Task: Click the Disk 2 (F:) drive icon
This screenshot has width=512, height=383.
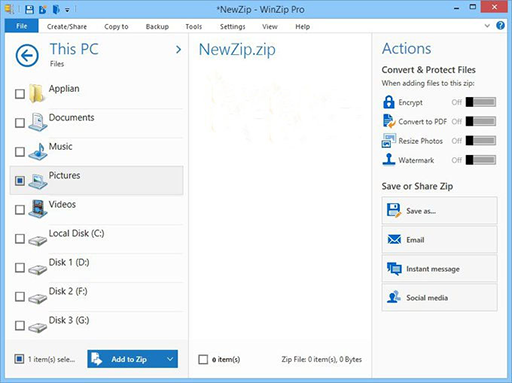Action: pos(37,298)
